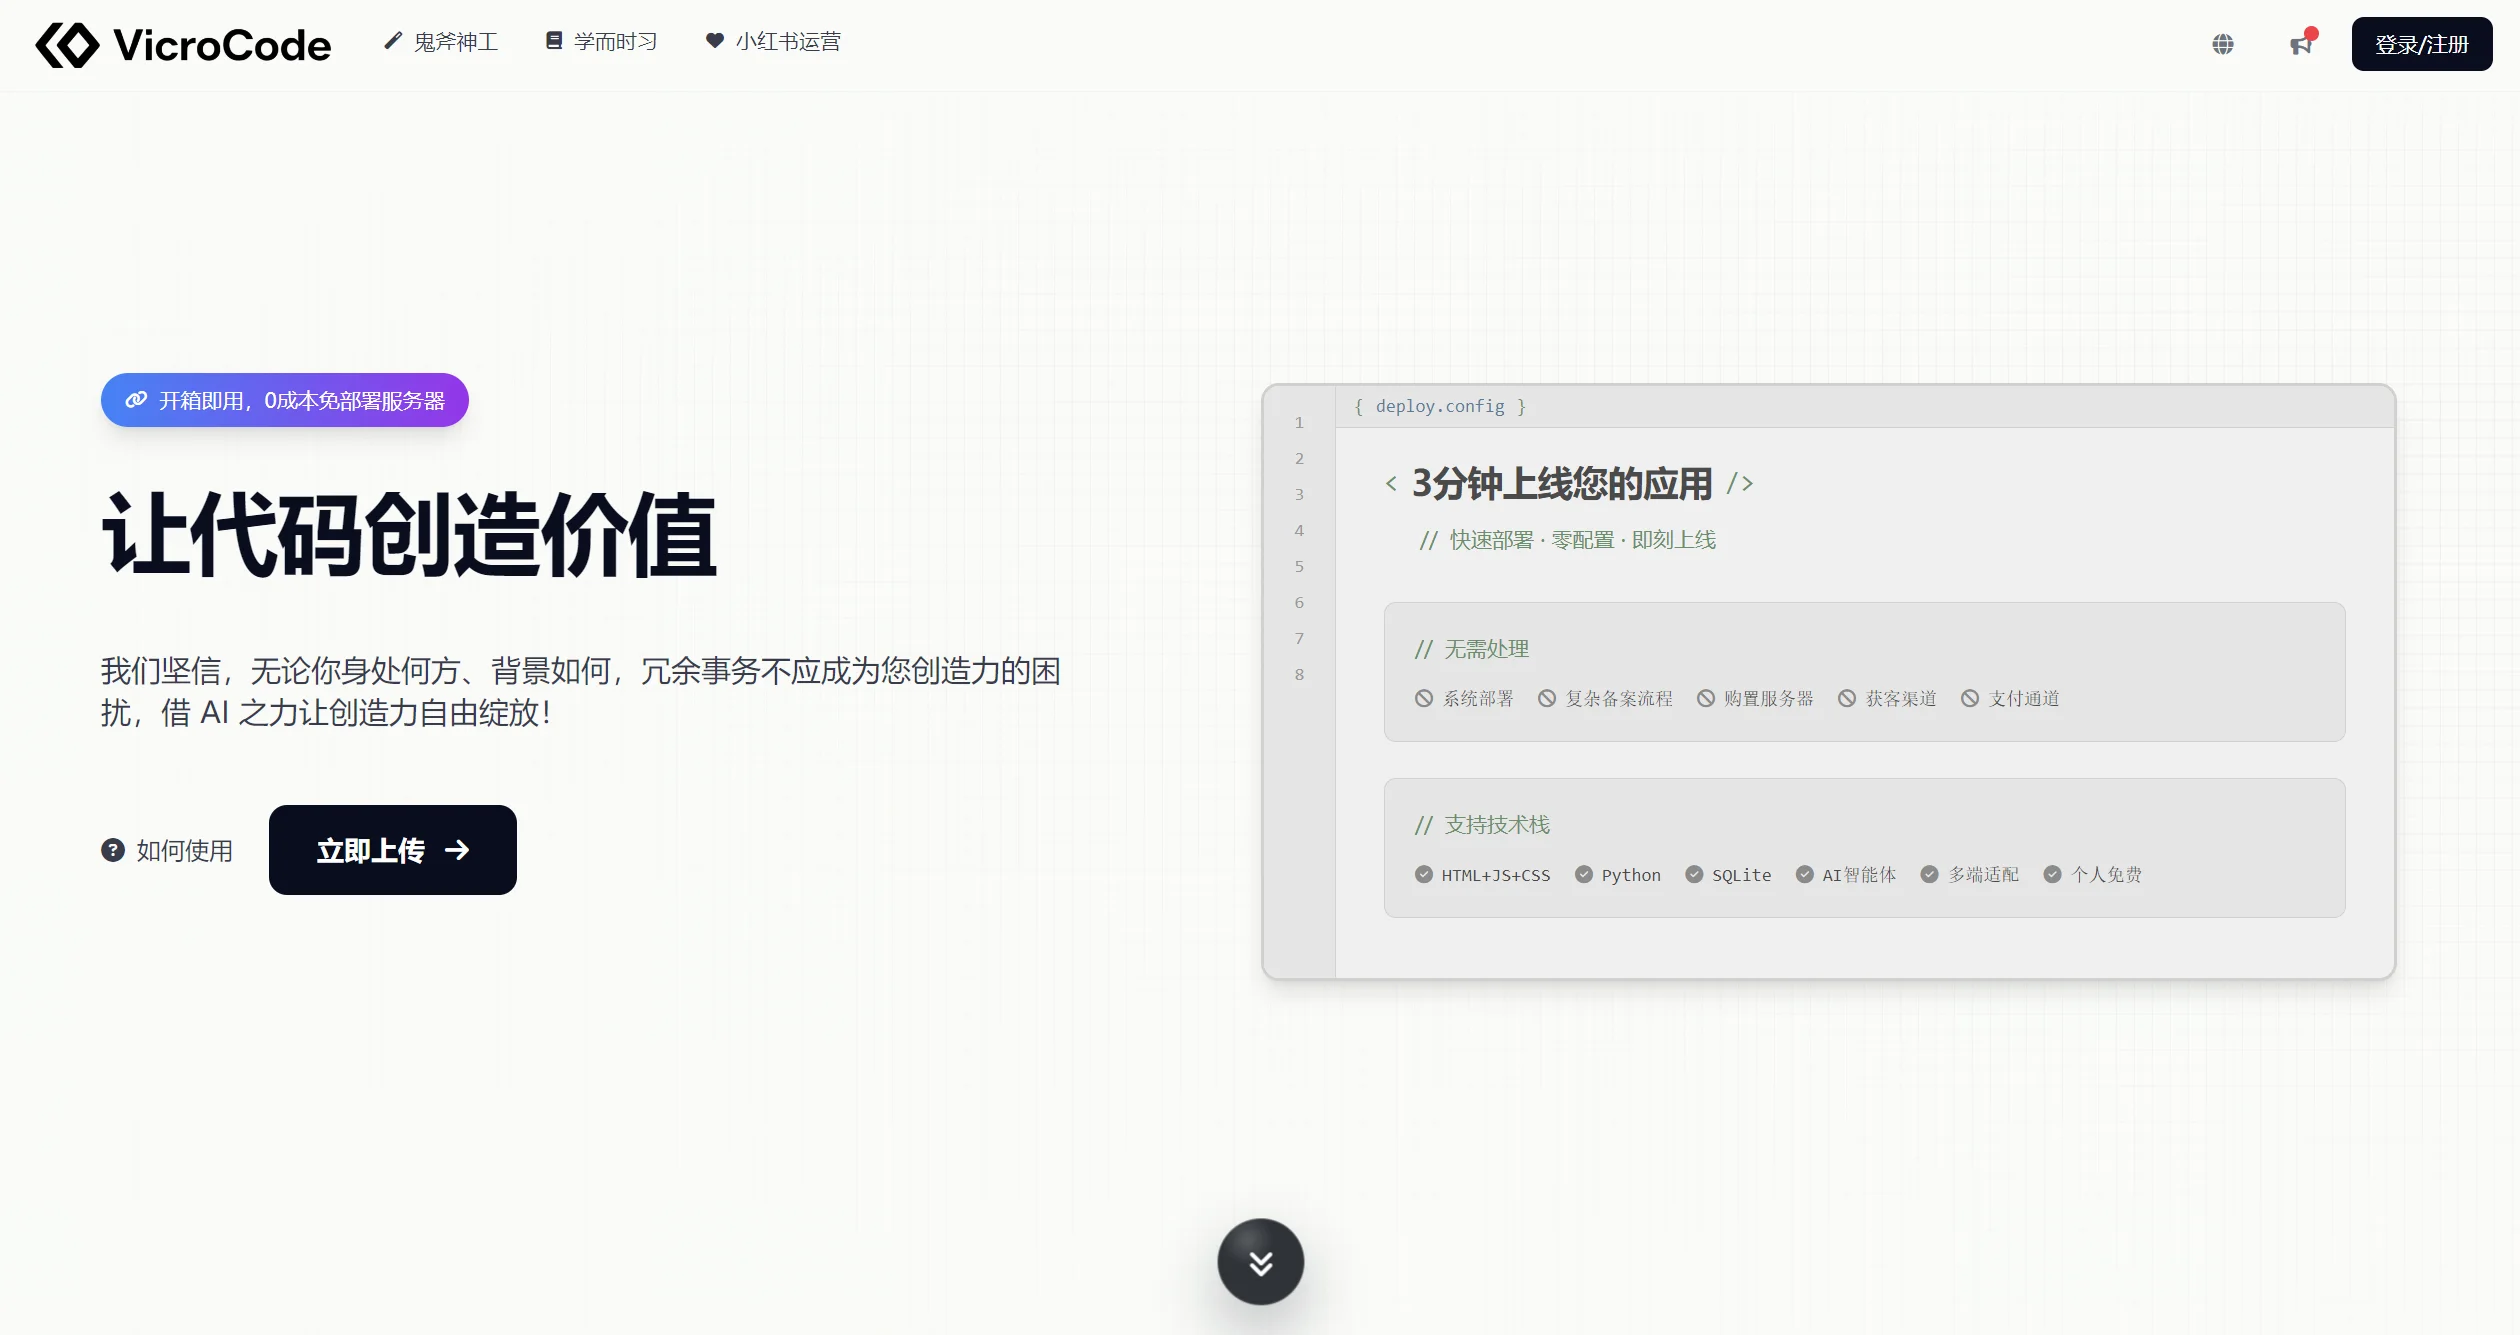Click the prohibited icon beside 购置服务器

[x=1706, y=698]
